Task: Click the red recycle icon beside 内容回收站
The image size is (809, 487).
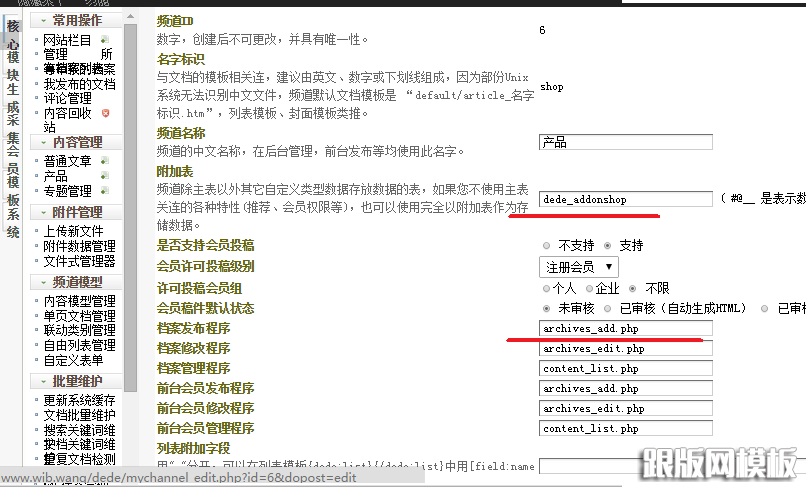Action: pyautogui.click(x=105, y=114)
